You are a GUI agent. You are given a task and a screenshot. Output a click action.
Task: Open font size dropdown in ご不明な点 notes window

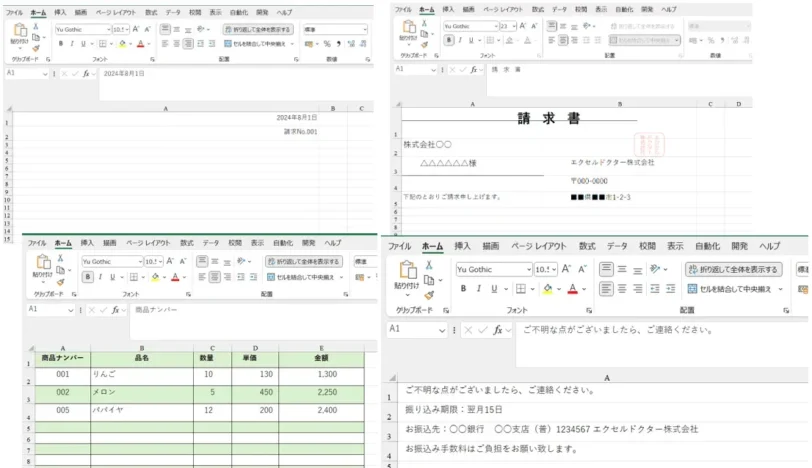coord(554,269)
